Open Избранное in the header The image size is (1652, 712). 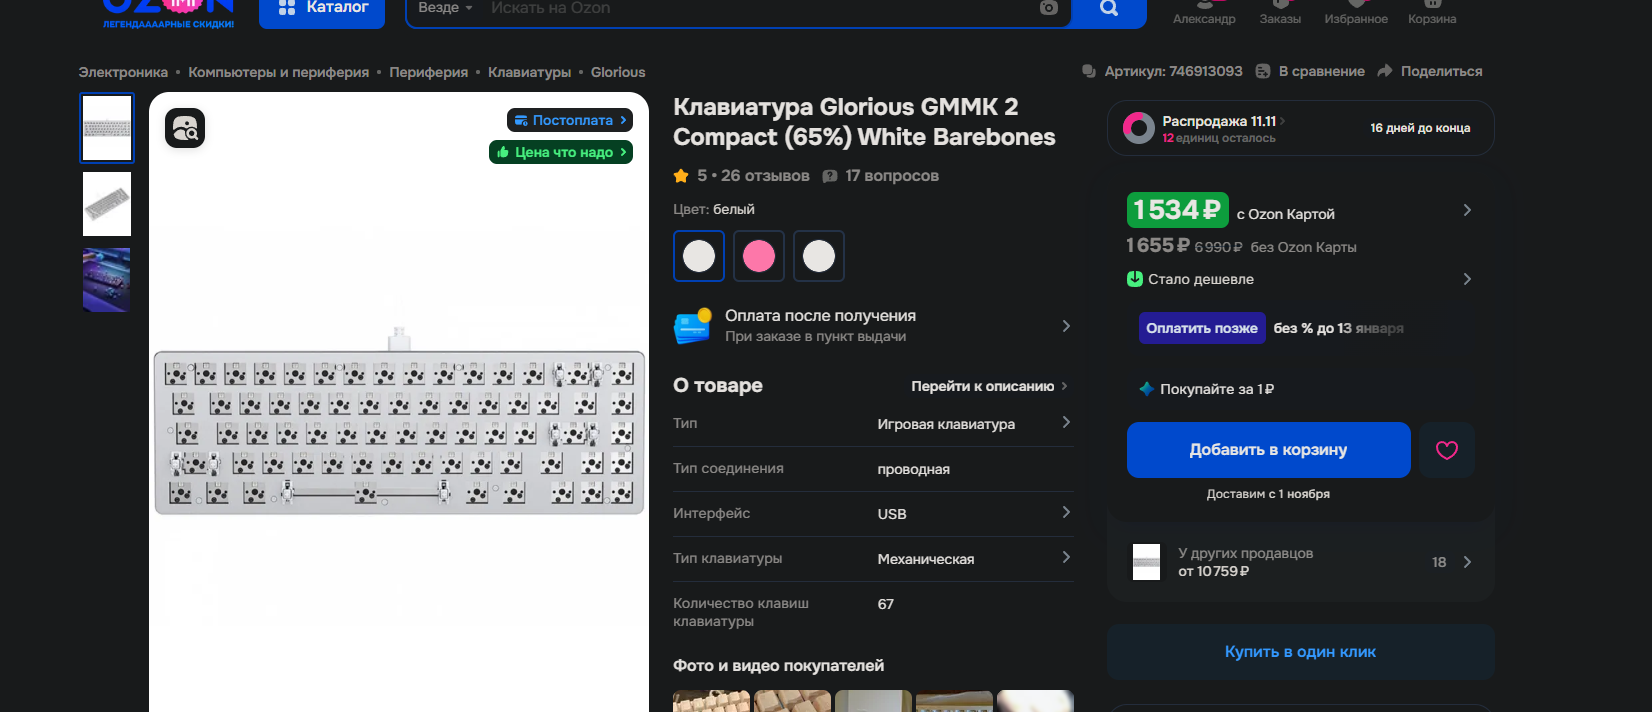pos(1356,12)
